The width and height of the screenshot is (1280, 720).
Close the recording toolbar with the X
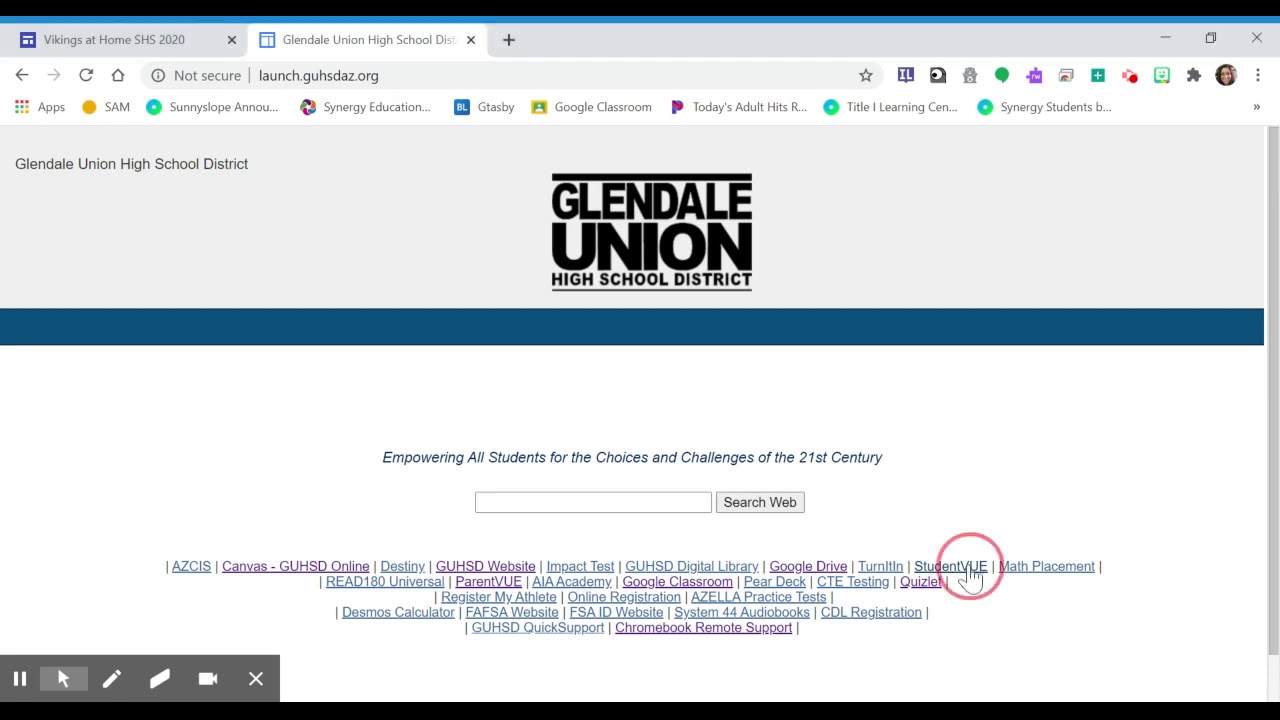(256, 679)
